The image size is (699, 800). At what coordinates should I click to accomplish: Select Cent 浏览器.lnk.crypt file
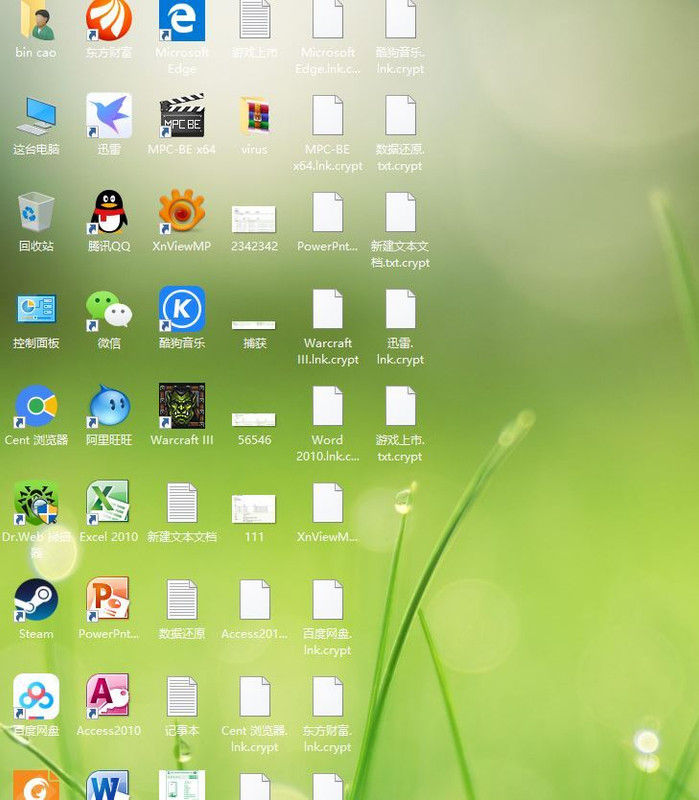click(255, 697)
